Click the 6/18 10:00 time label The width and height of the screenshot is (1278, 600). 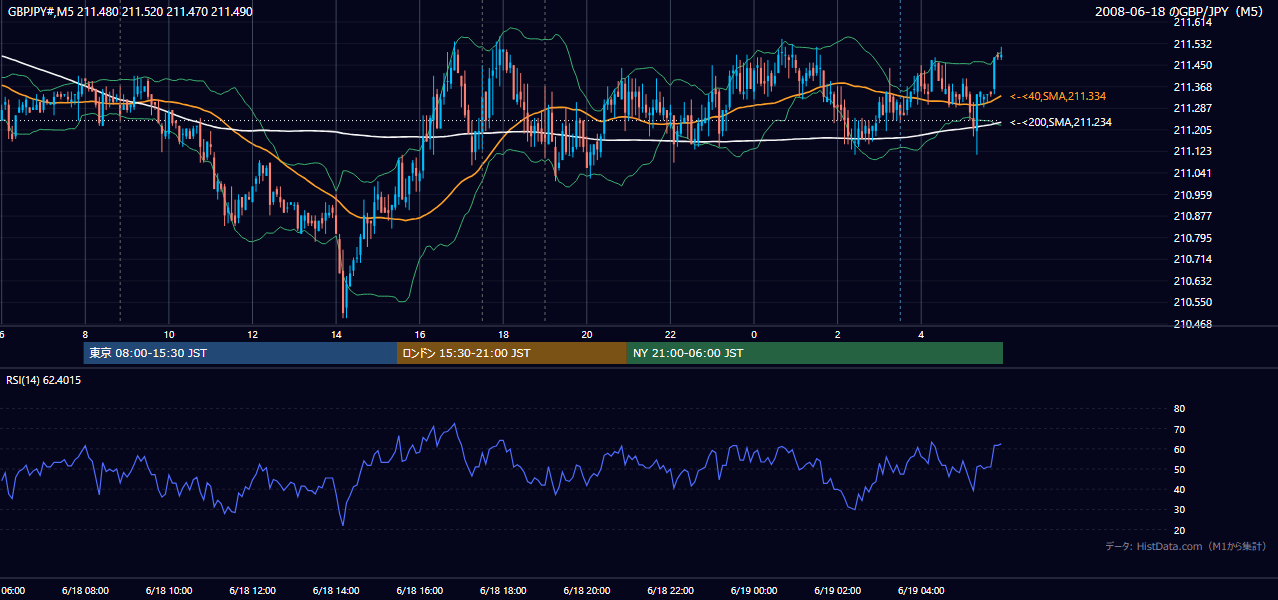(168, 591)
